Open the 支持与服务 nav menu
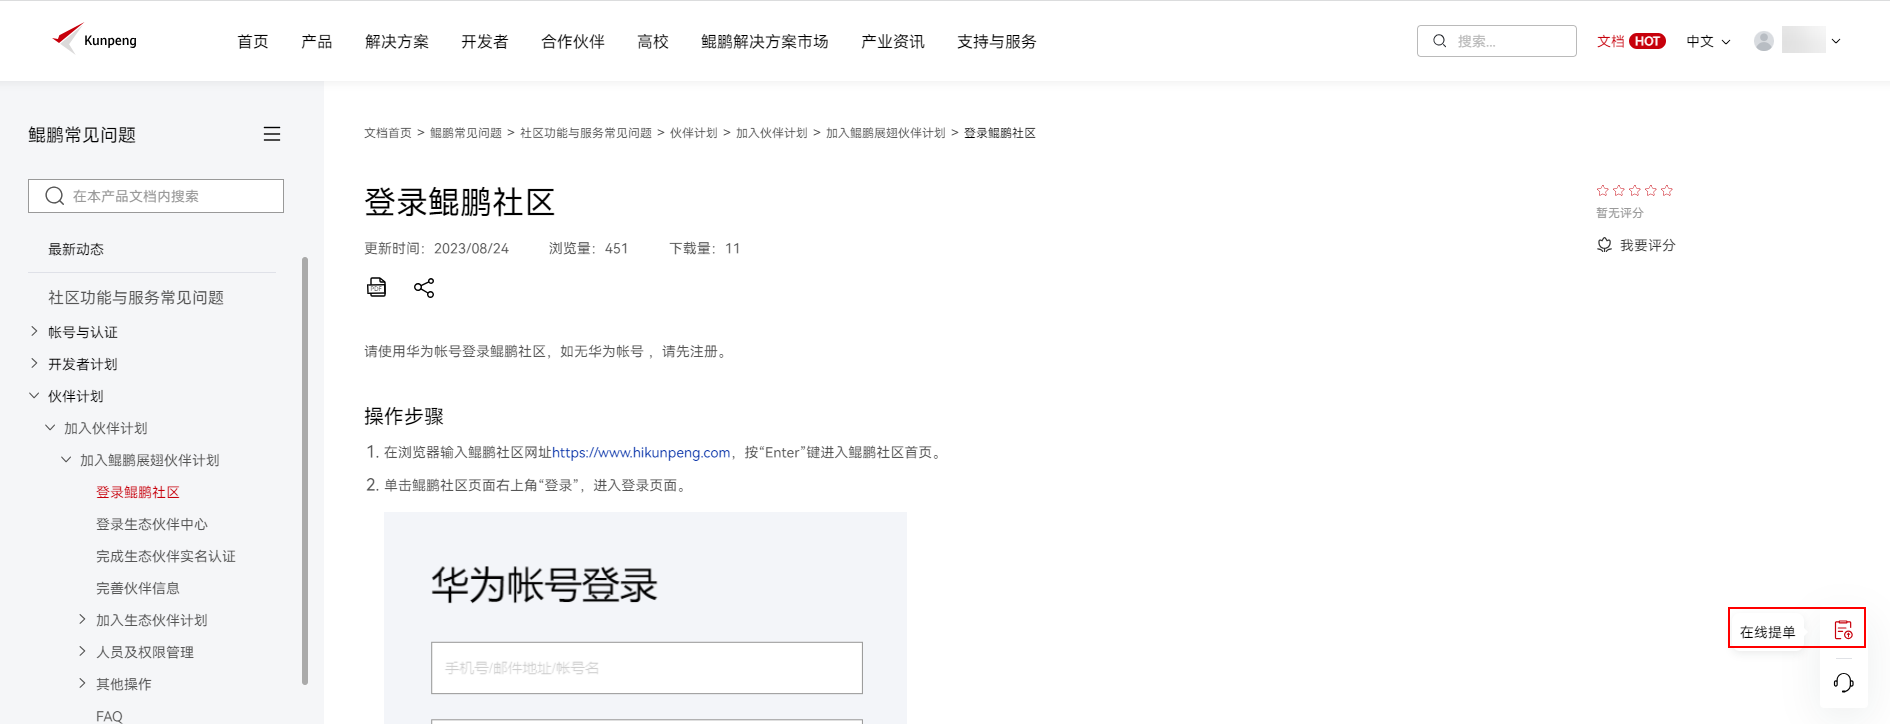The width and height of the screenshot is (1890, 724). click(x=997, y=41)
